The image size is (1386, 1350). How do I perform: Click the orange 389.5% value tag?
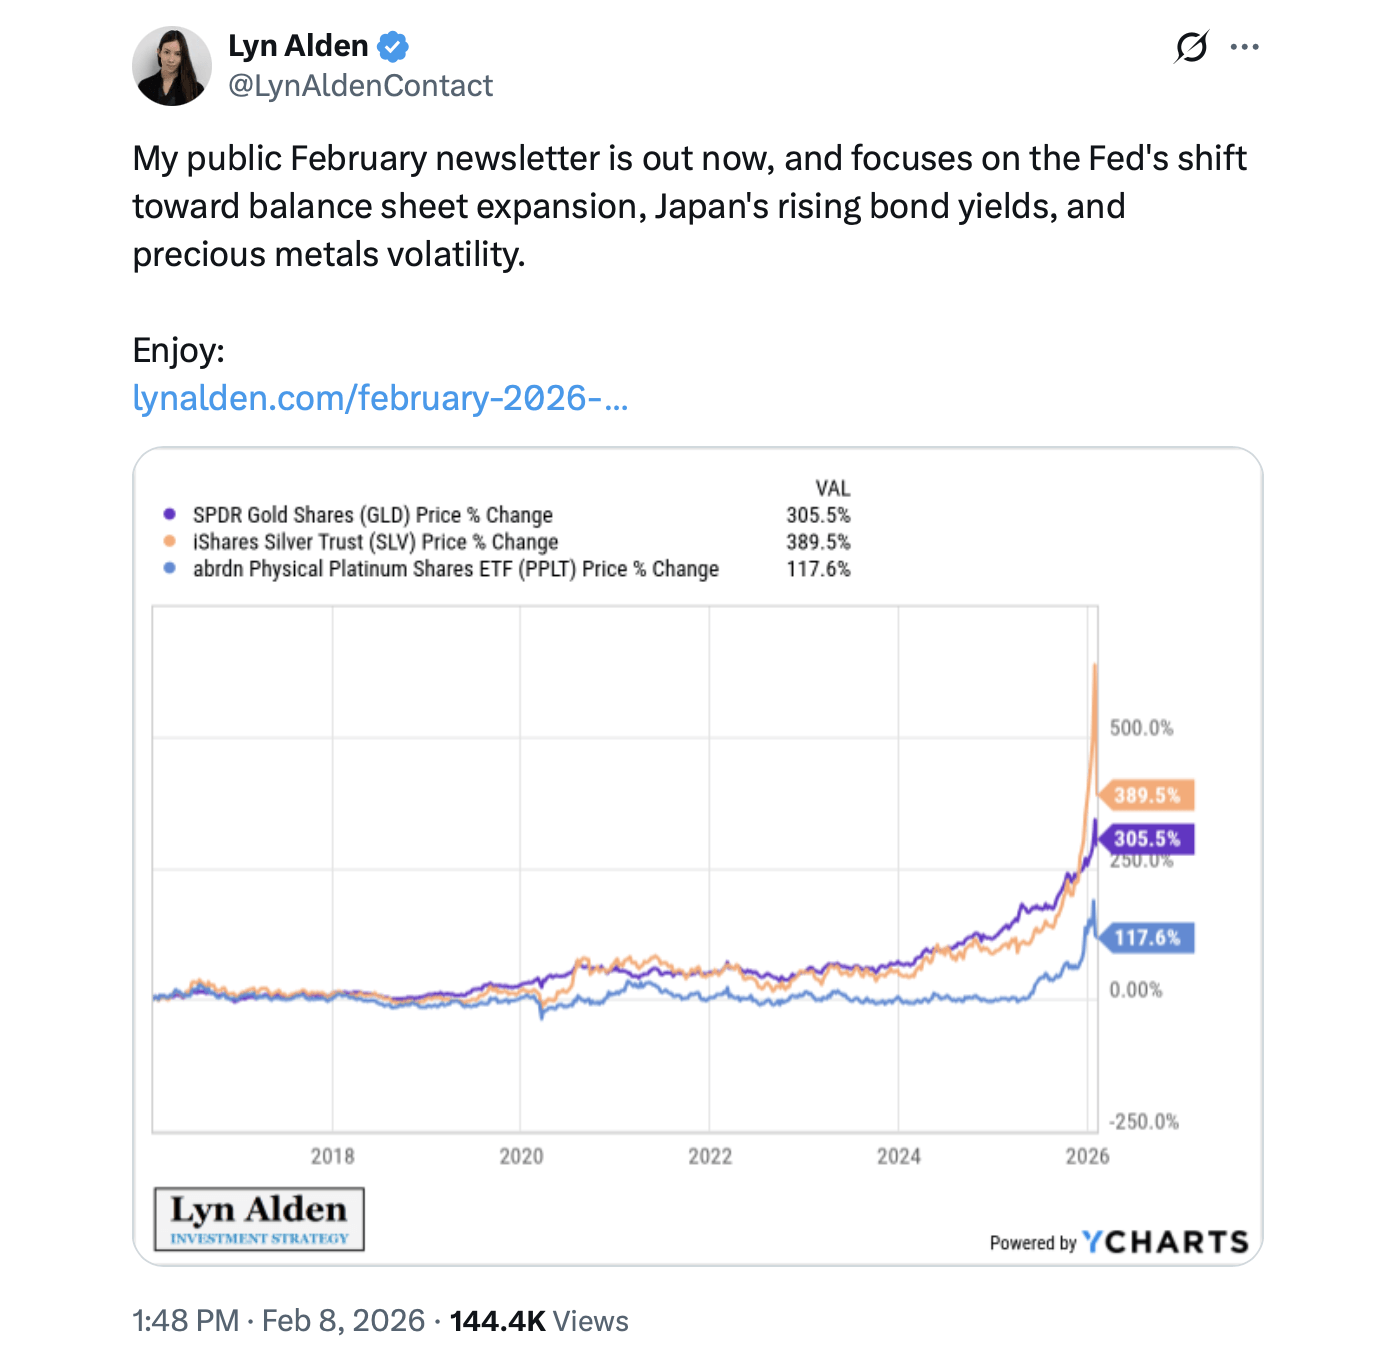click(x=1147, y=795)
